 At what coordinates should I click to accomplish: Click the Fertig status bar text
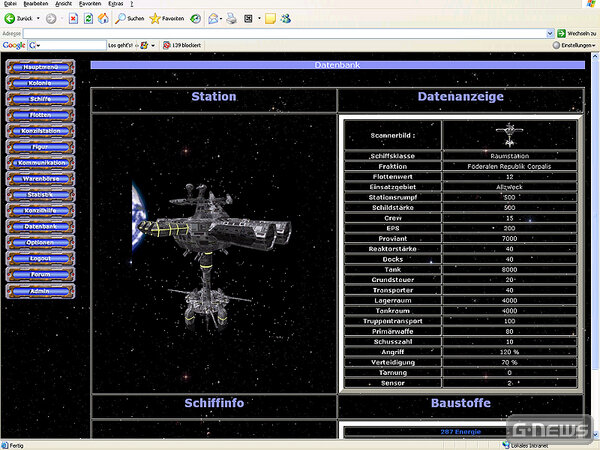(16, 445)
